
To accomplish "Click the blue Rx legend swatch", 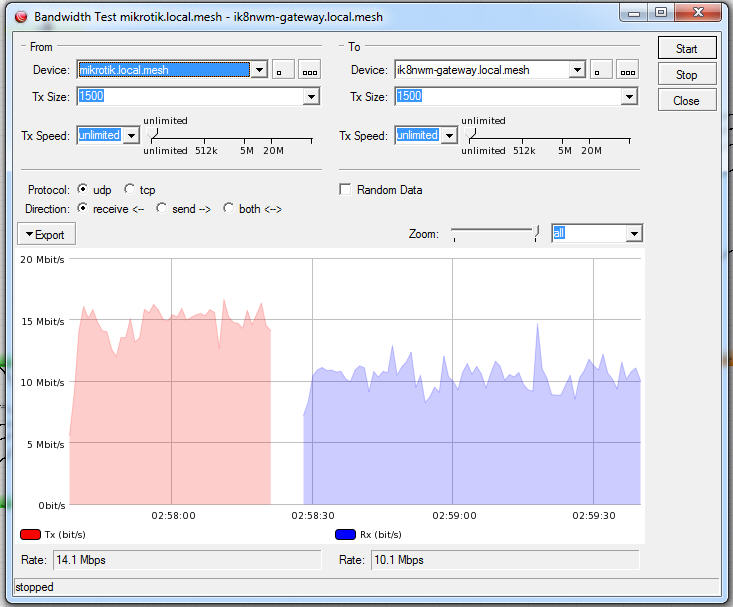I will click(x=345, y=535).
